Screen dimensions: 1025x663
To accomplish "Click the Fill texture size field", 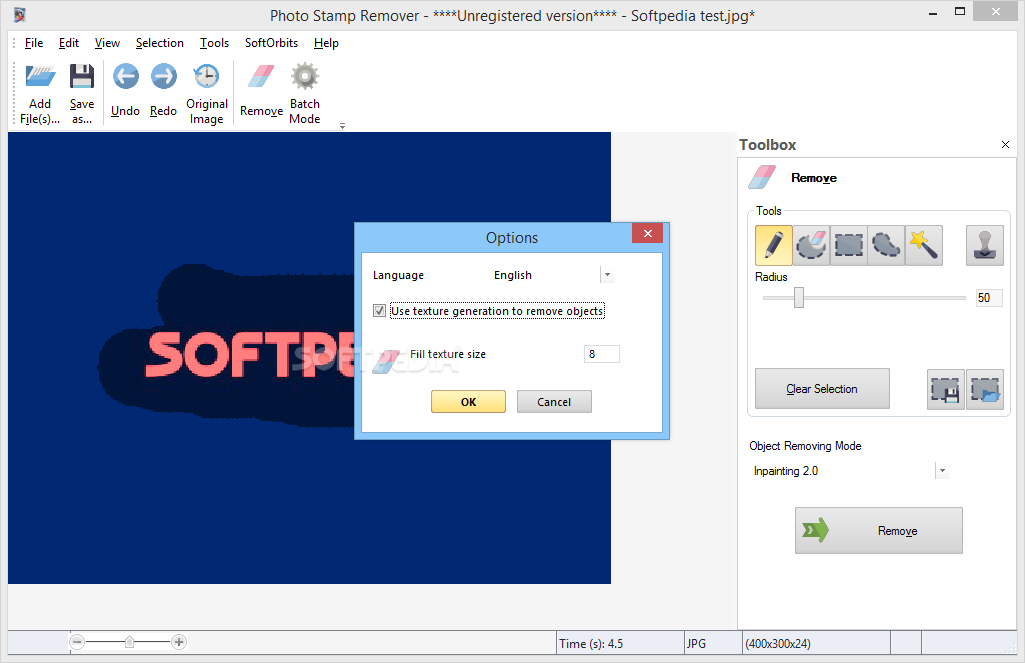I will (601, 354).
